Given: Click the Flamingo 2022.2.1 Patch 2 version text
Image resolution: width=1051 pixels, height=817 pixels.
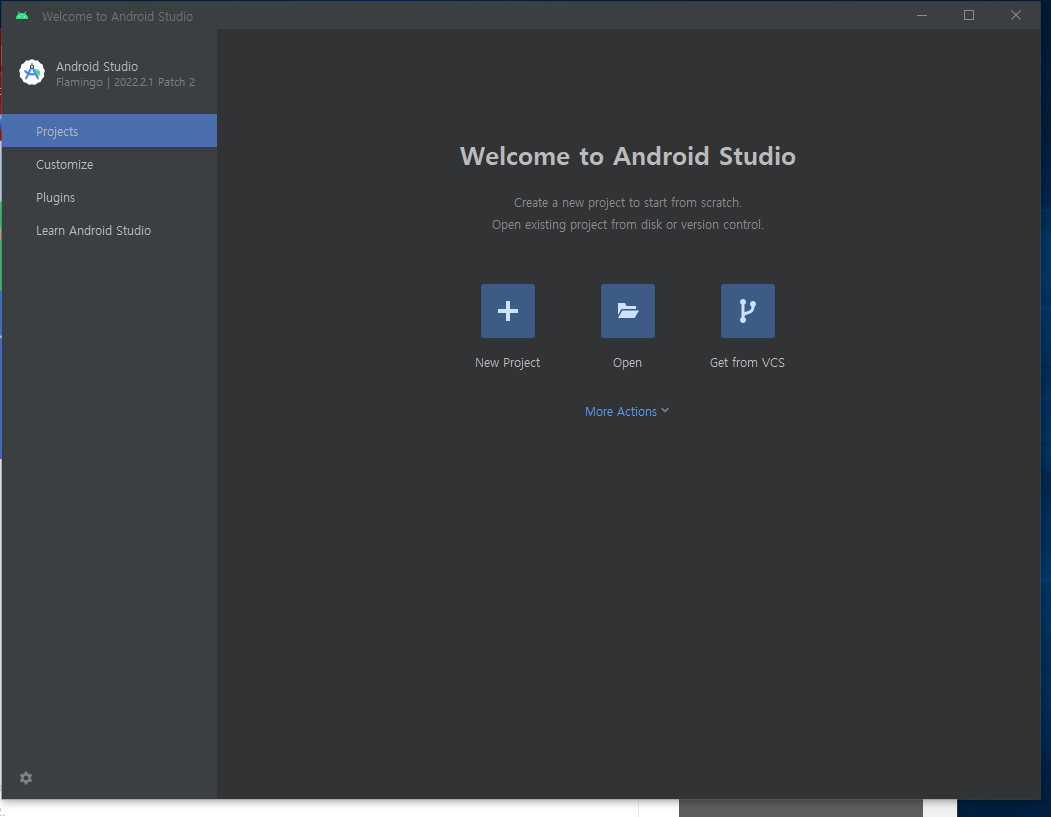Looking at the screenshot, I should pos(125,82).
